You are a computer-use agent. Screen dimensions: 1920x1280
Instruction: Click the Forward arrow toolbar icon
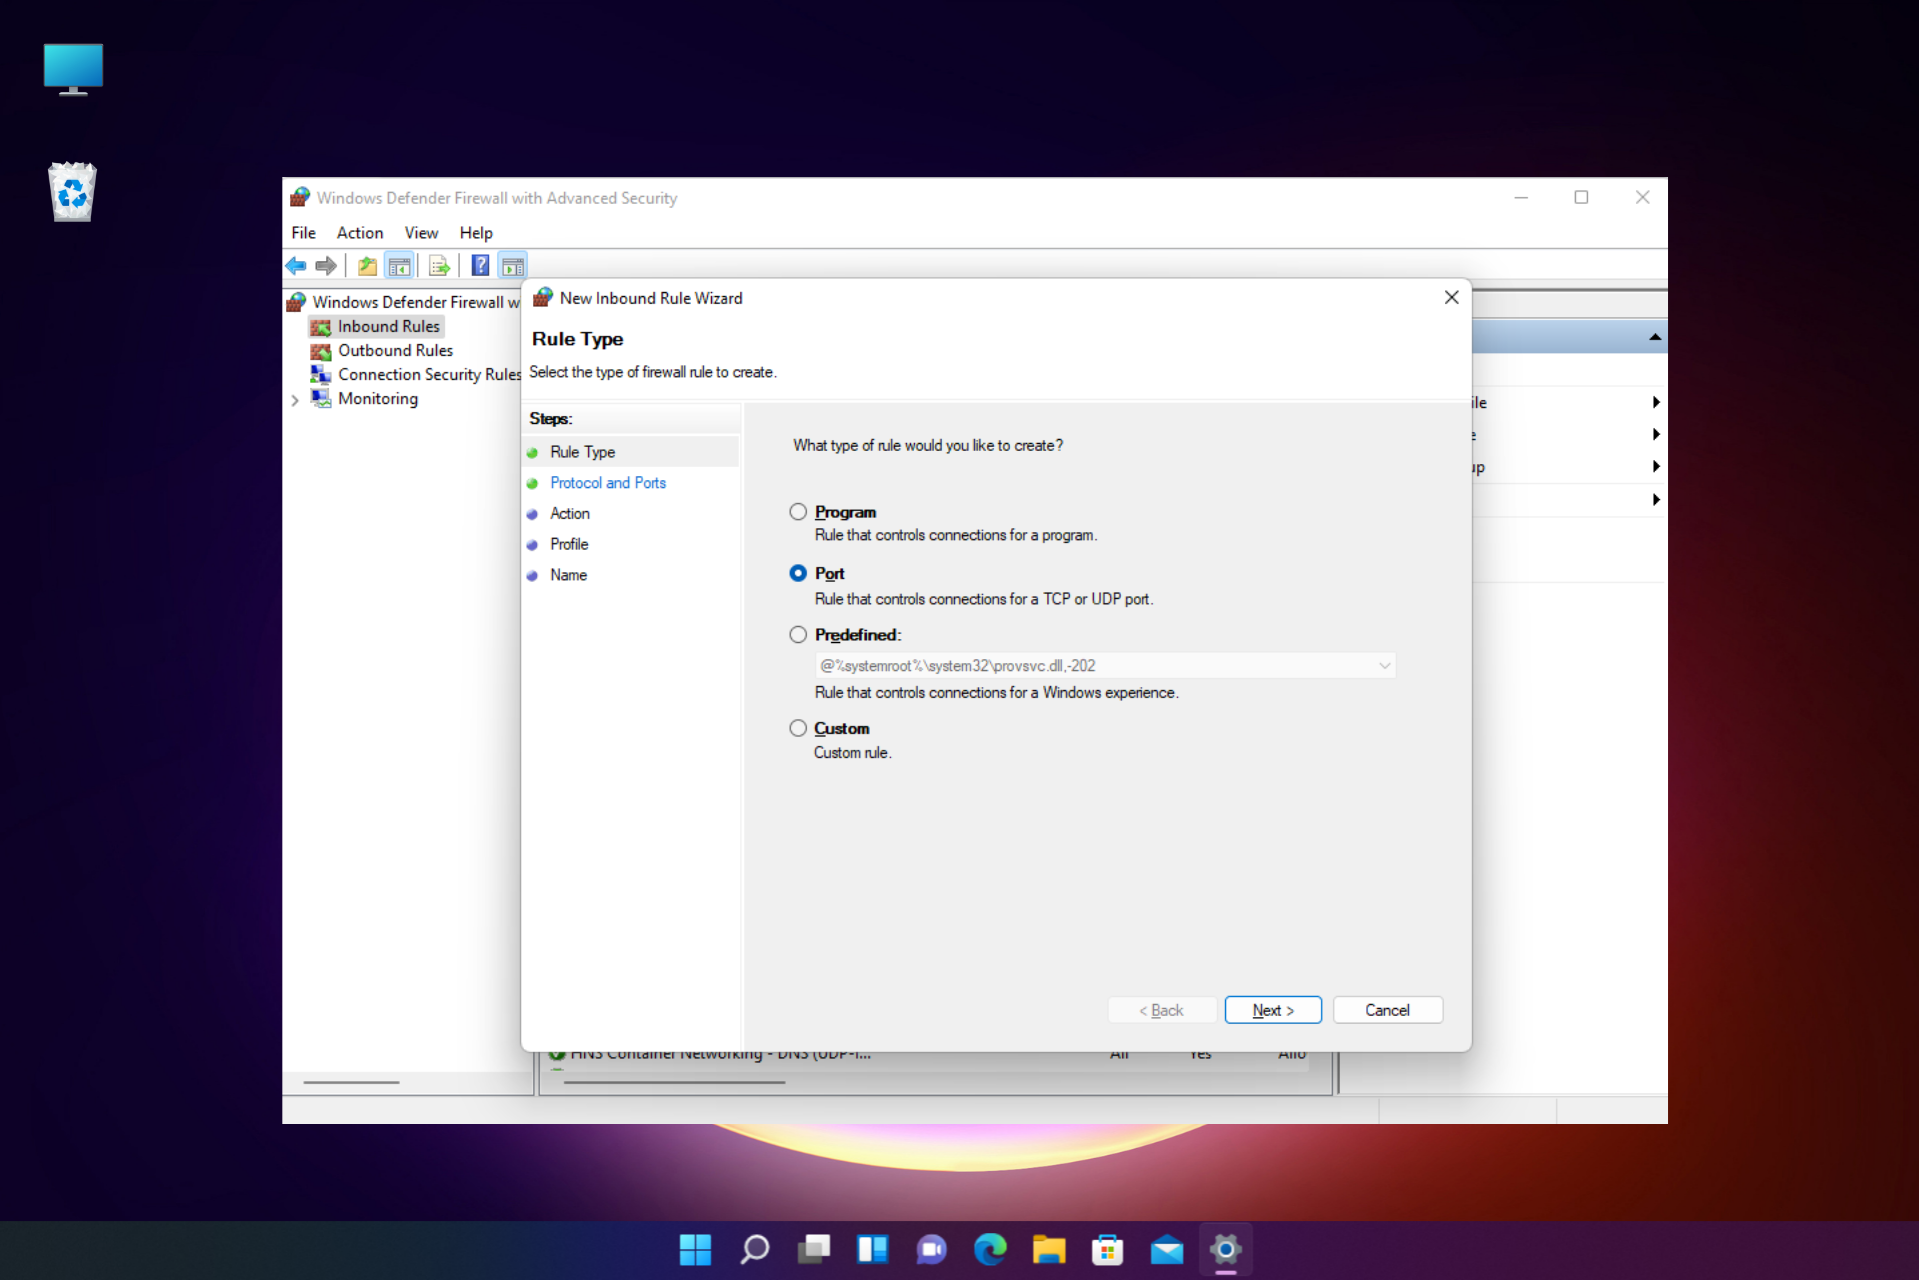[326, 266]
